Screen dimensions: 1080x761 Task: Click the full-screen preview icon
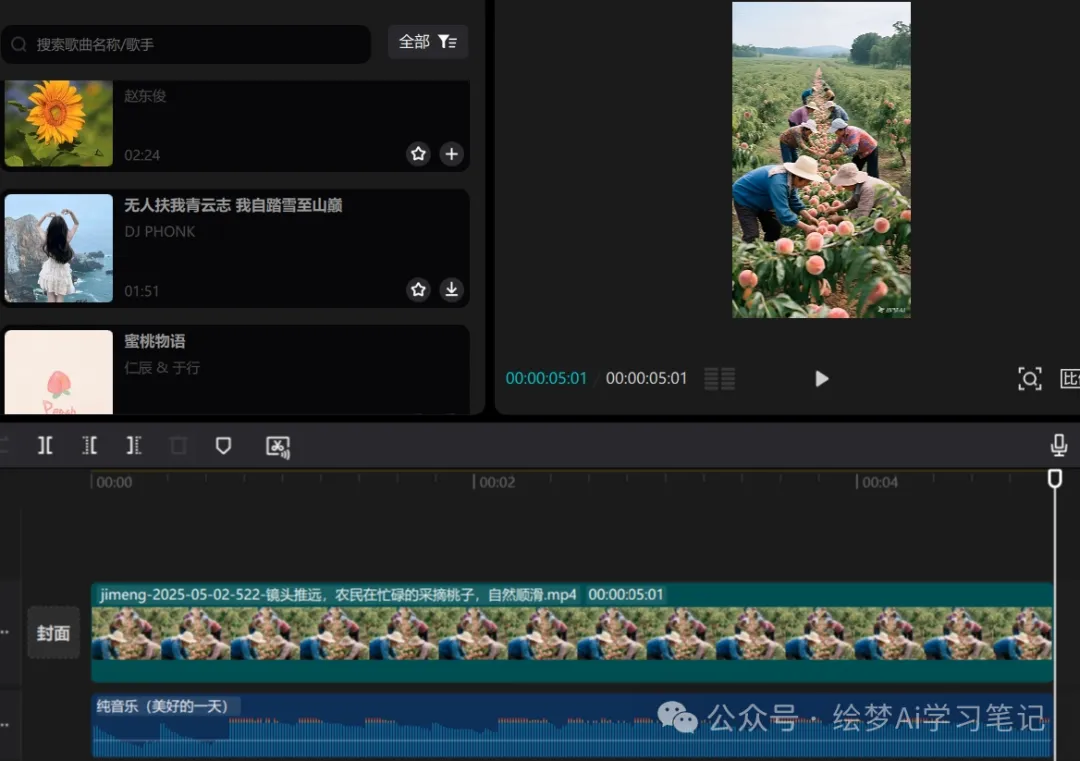pos(1030,379)
